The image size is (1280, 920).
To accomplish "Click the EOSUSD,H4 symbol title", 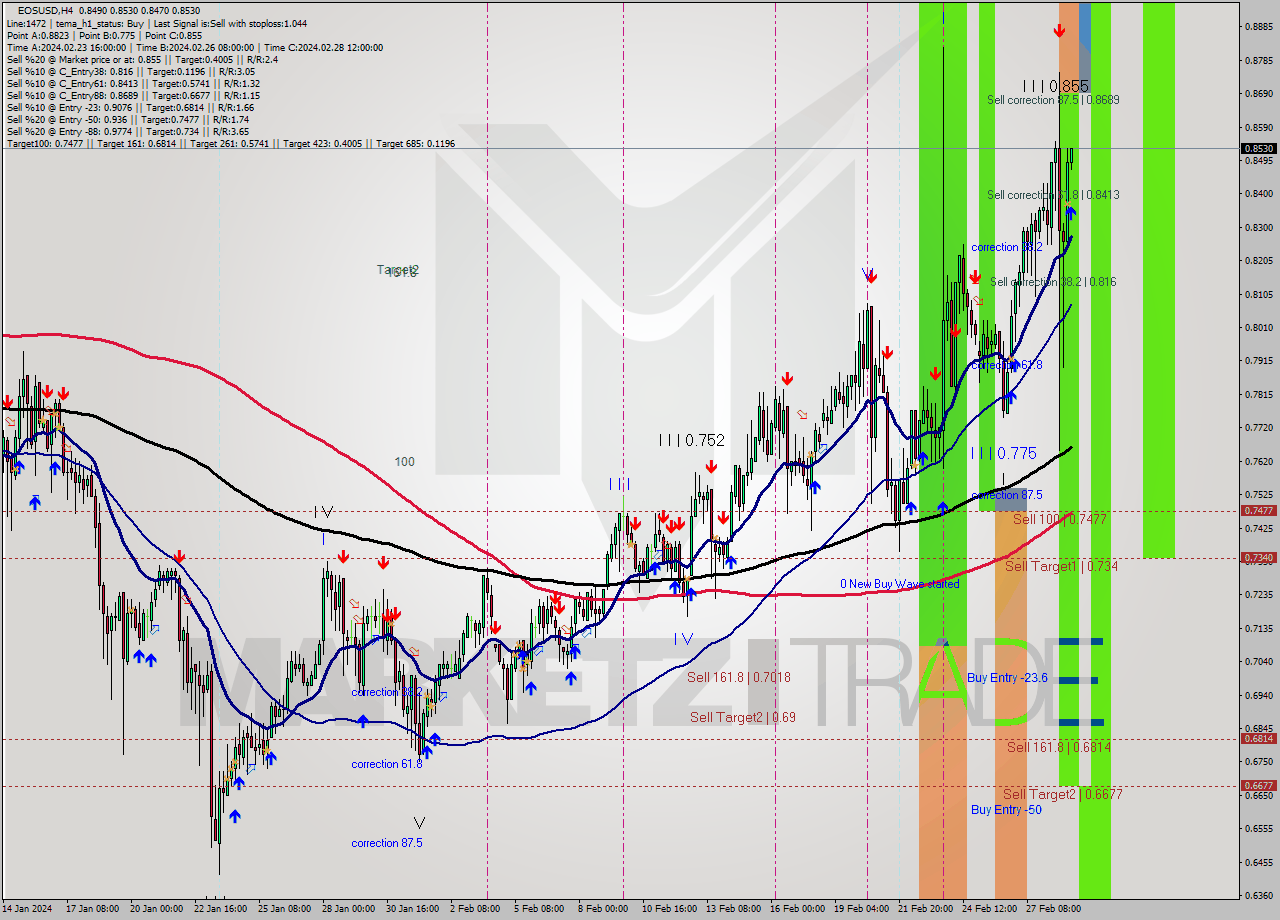I will pyautogui.click(x=45, y=10).
